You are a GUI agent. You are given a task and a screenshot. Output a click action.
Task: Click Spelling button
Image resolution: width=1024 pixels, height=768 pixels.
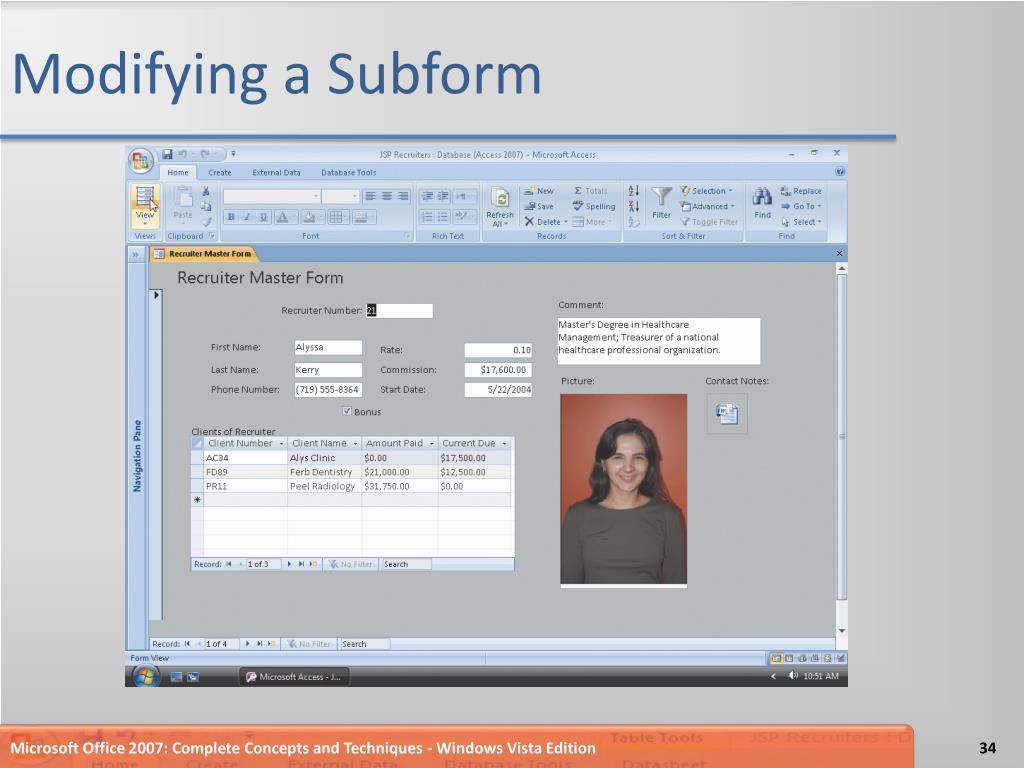click(594, 206)
